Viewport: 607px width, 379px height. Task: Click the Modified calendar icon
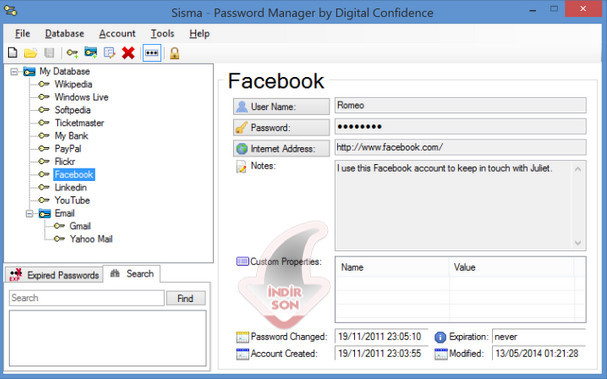(441, 354)
